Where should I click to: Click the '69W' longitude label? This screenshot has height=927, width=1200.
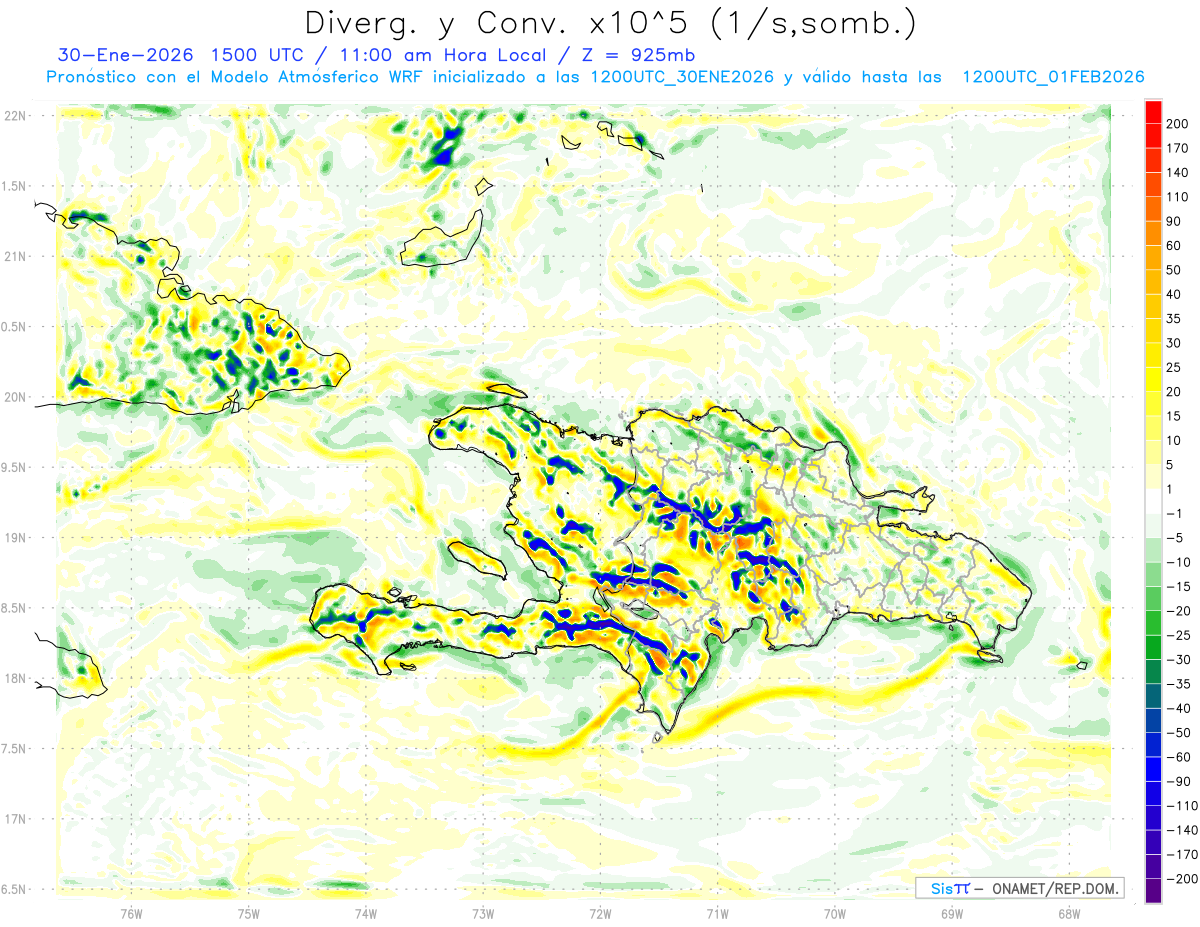[952, 913]
